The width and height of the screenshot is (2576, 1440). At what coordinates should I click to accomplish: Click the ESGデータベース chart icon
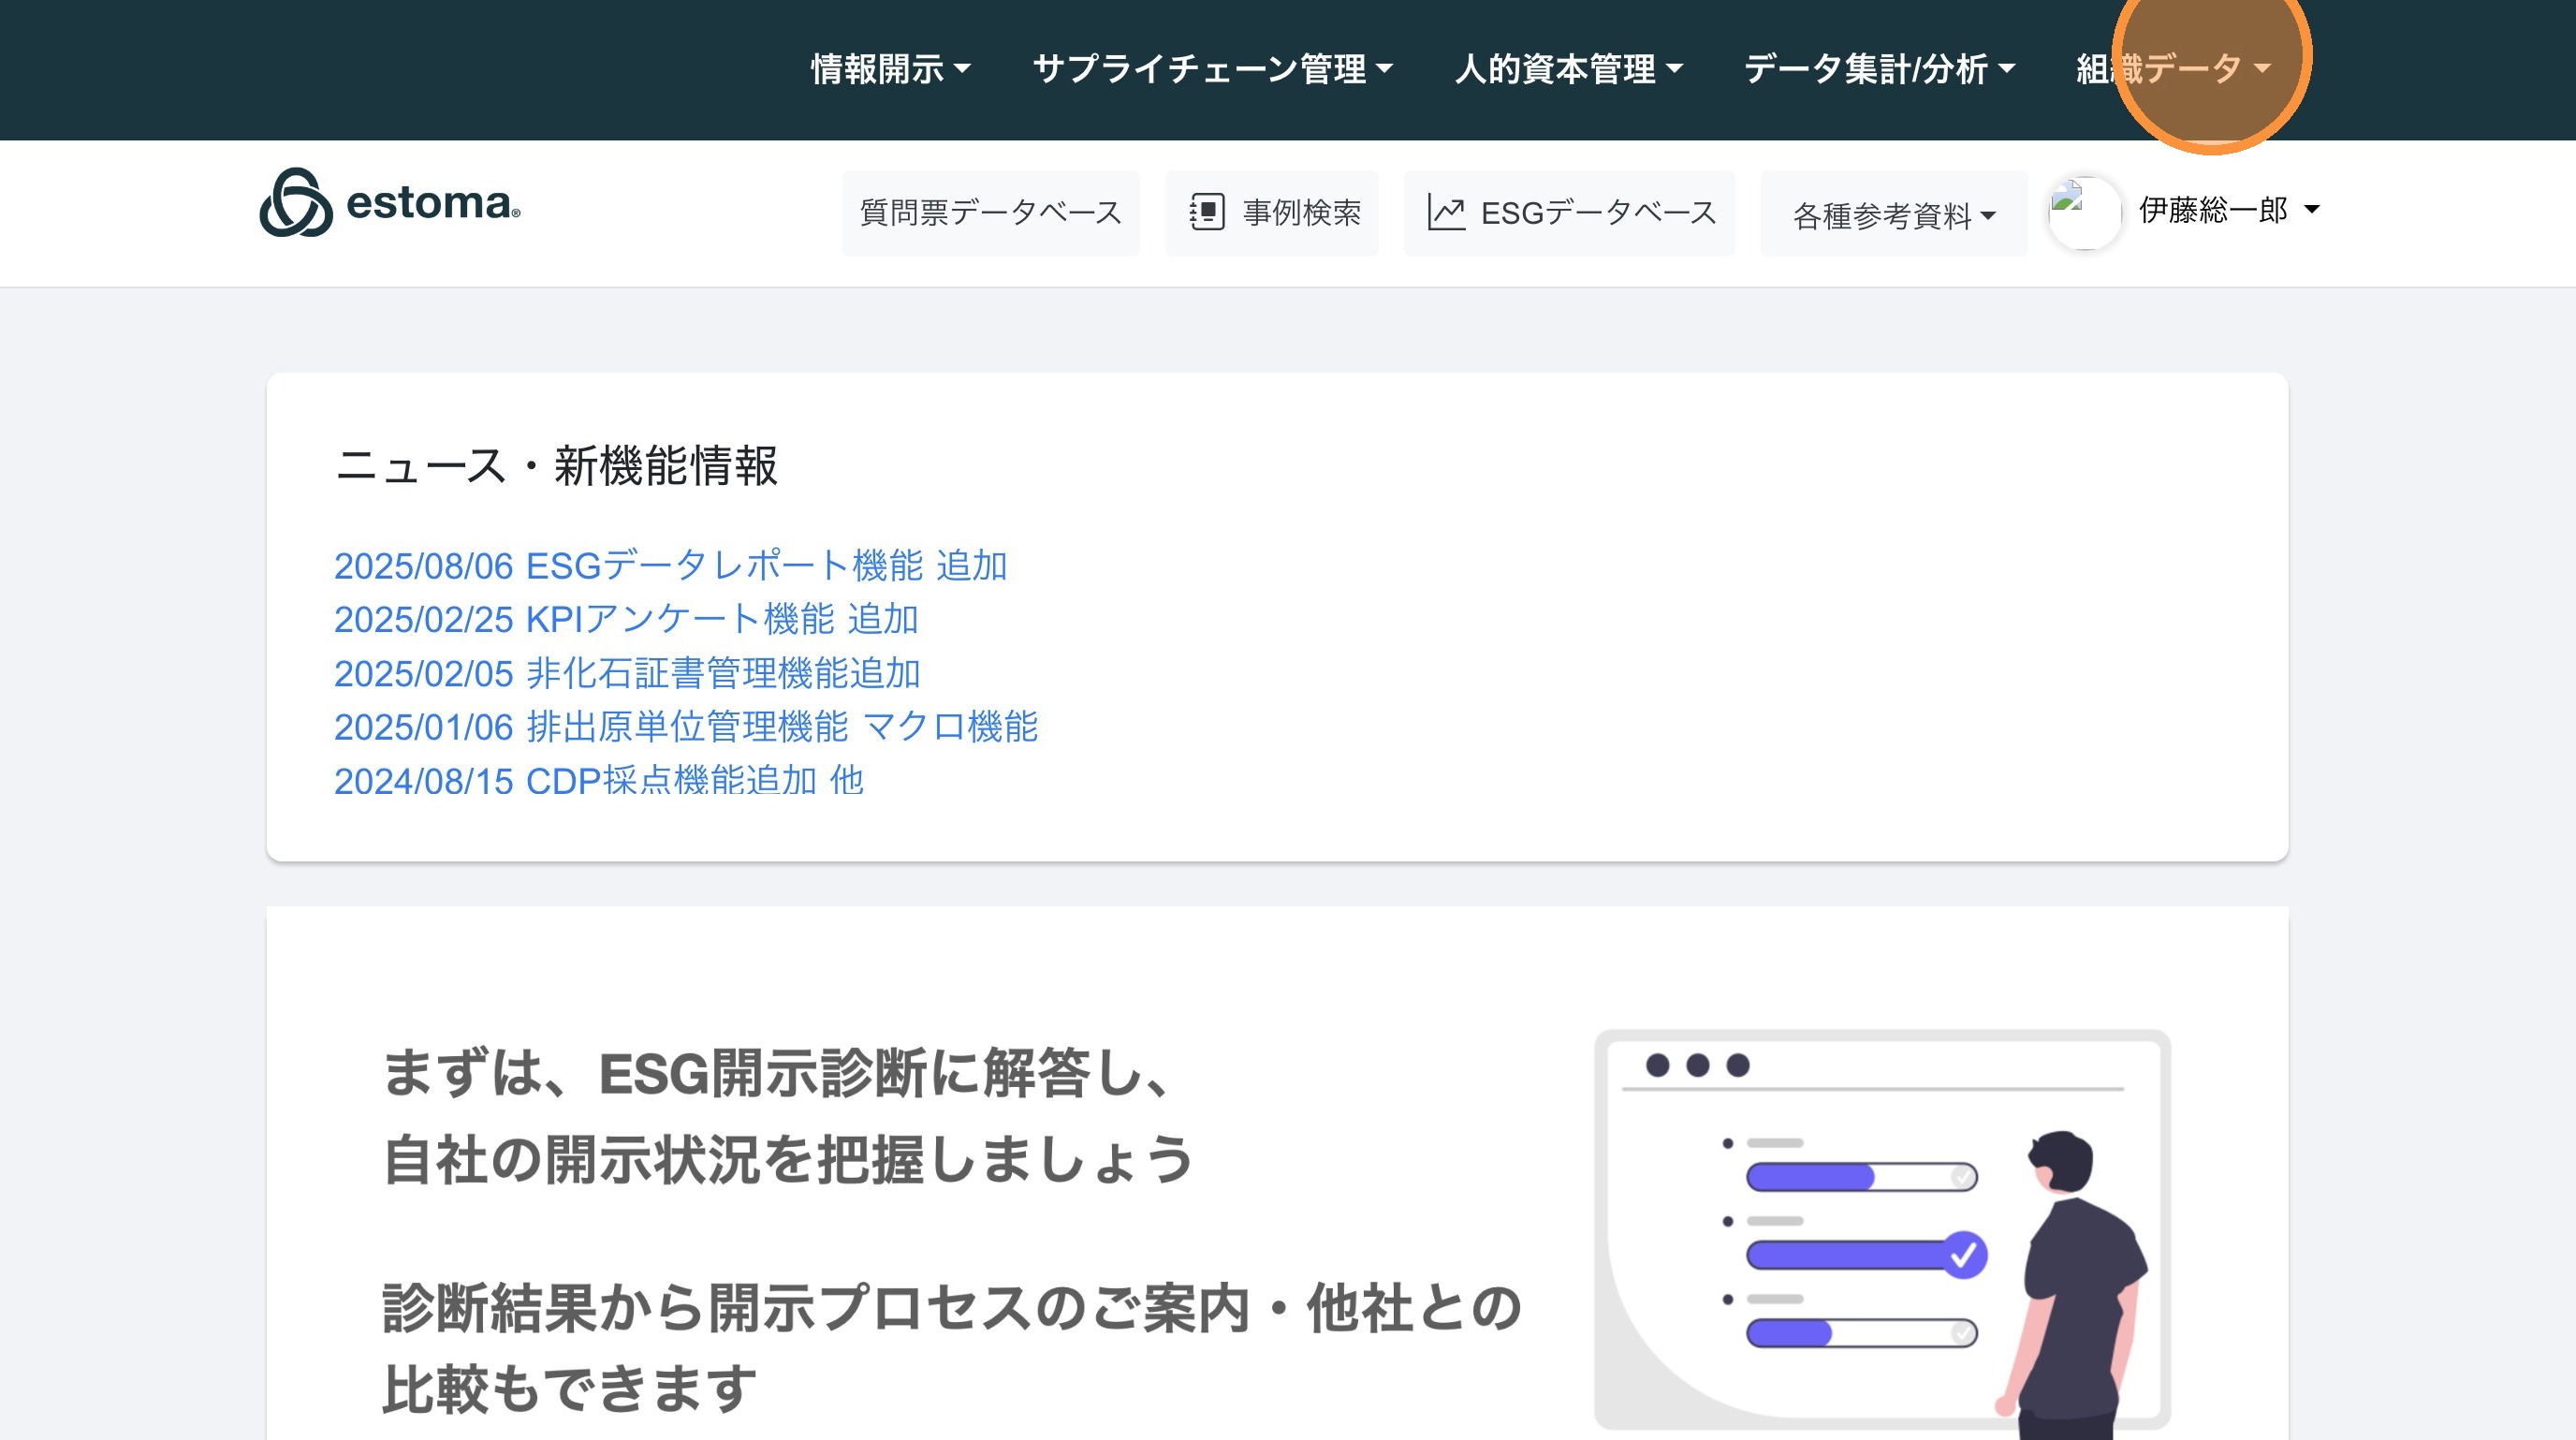(1446, 213)
